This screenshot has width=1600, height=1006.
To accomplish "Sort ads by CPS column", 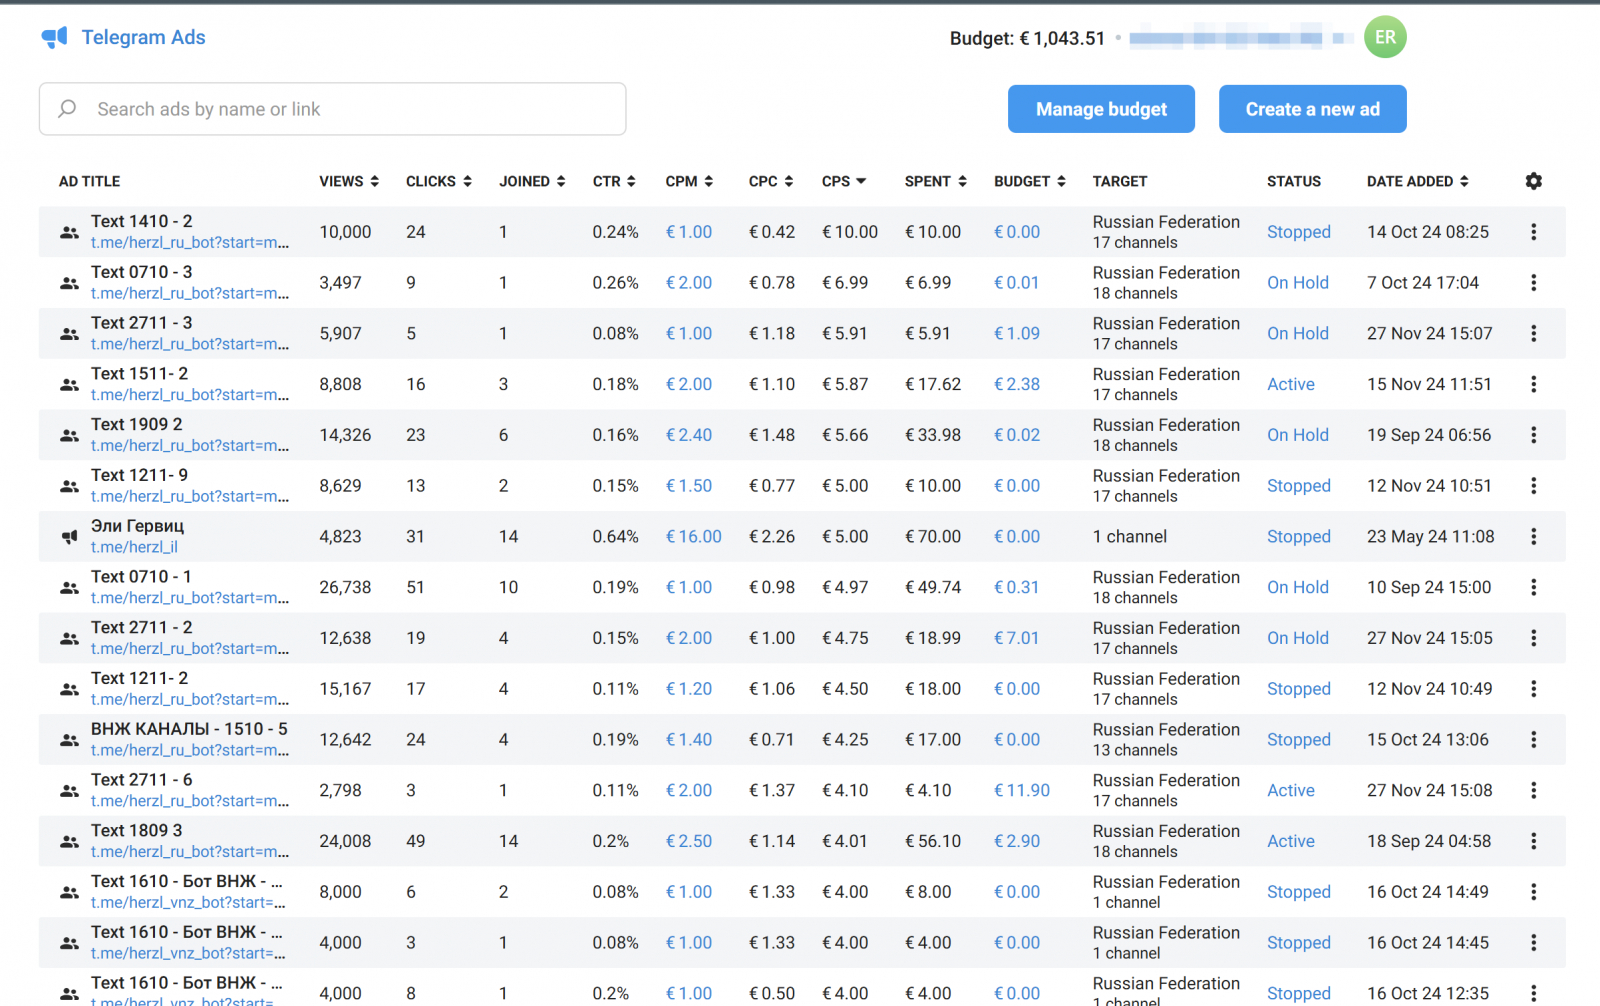I will tap(843, 181).
